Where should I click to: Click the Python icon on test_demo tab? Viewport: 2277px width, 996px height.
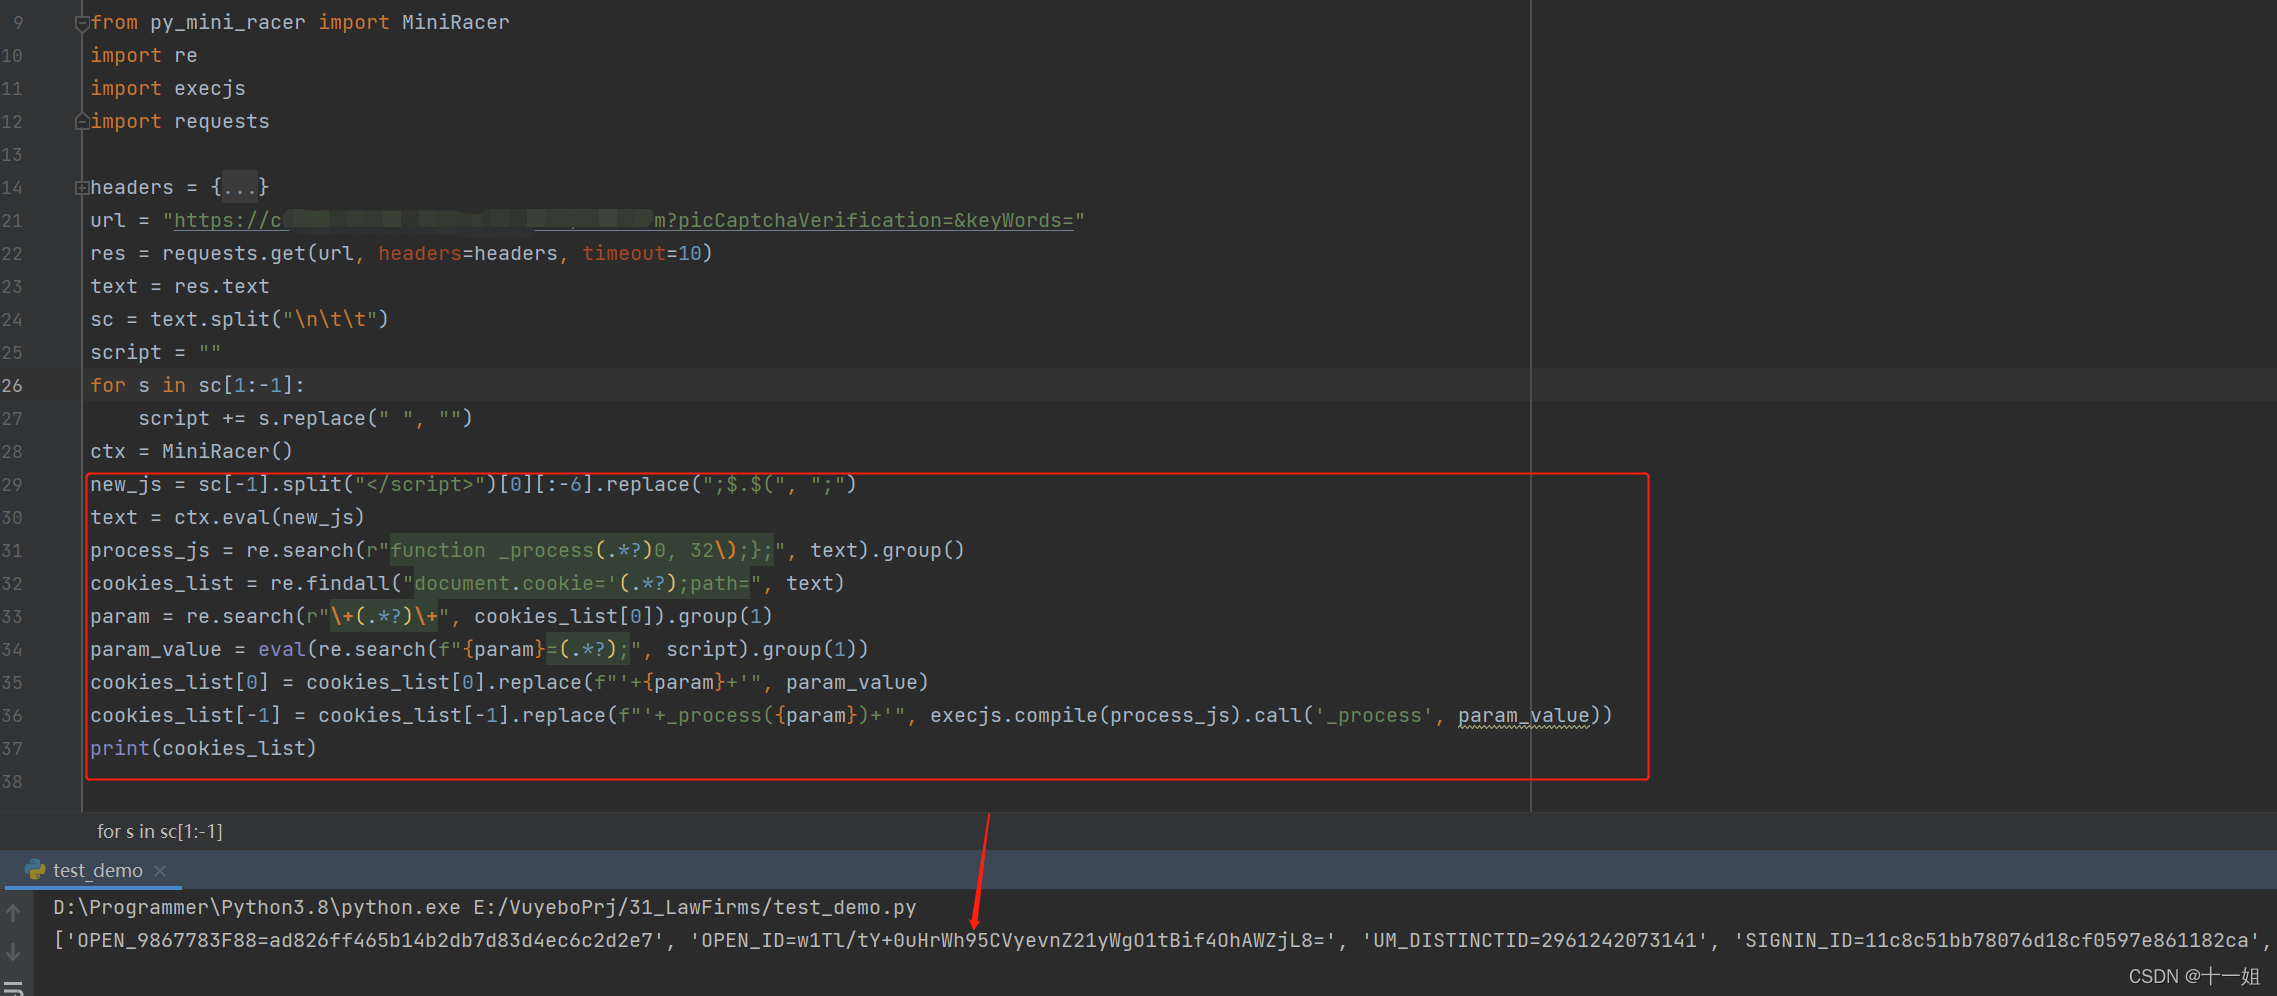pos(36,870)
